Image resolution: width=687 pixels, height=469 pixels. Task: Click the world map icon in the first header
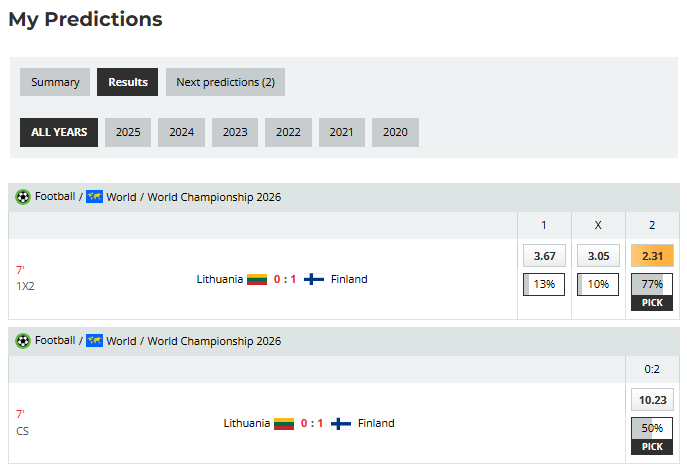pyautogui.click(x=94, y=197)
